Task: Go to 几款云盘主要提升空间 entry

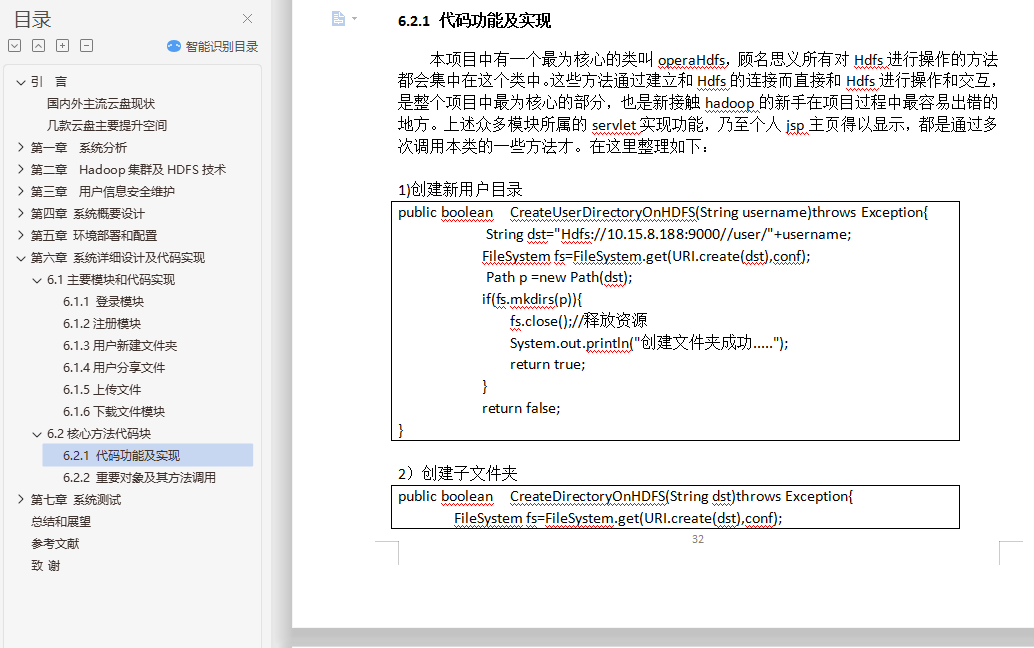Action: pos(107,125)
